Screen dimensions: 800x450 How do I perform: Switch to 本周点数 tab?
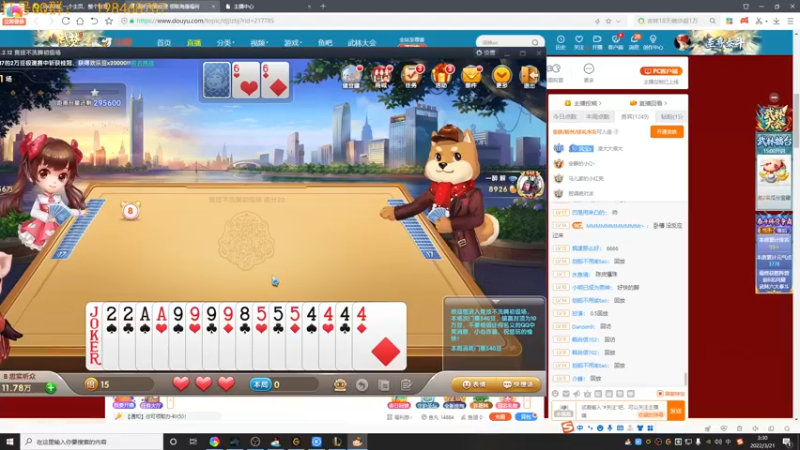point(597,117)
